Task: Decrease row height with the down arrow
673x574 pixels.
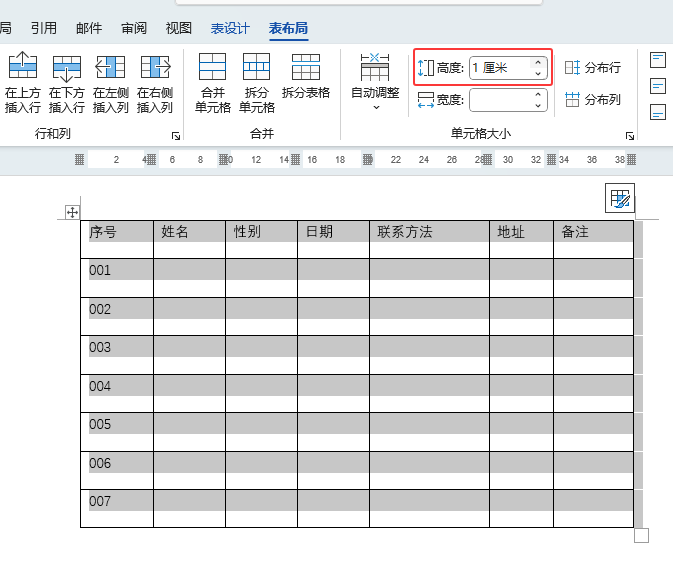Action: pyautogui.click(x=538, y=73)
